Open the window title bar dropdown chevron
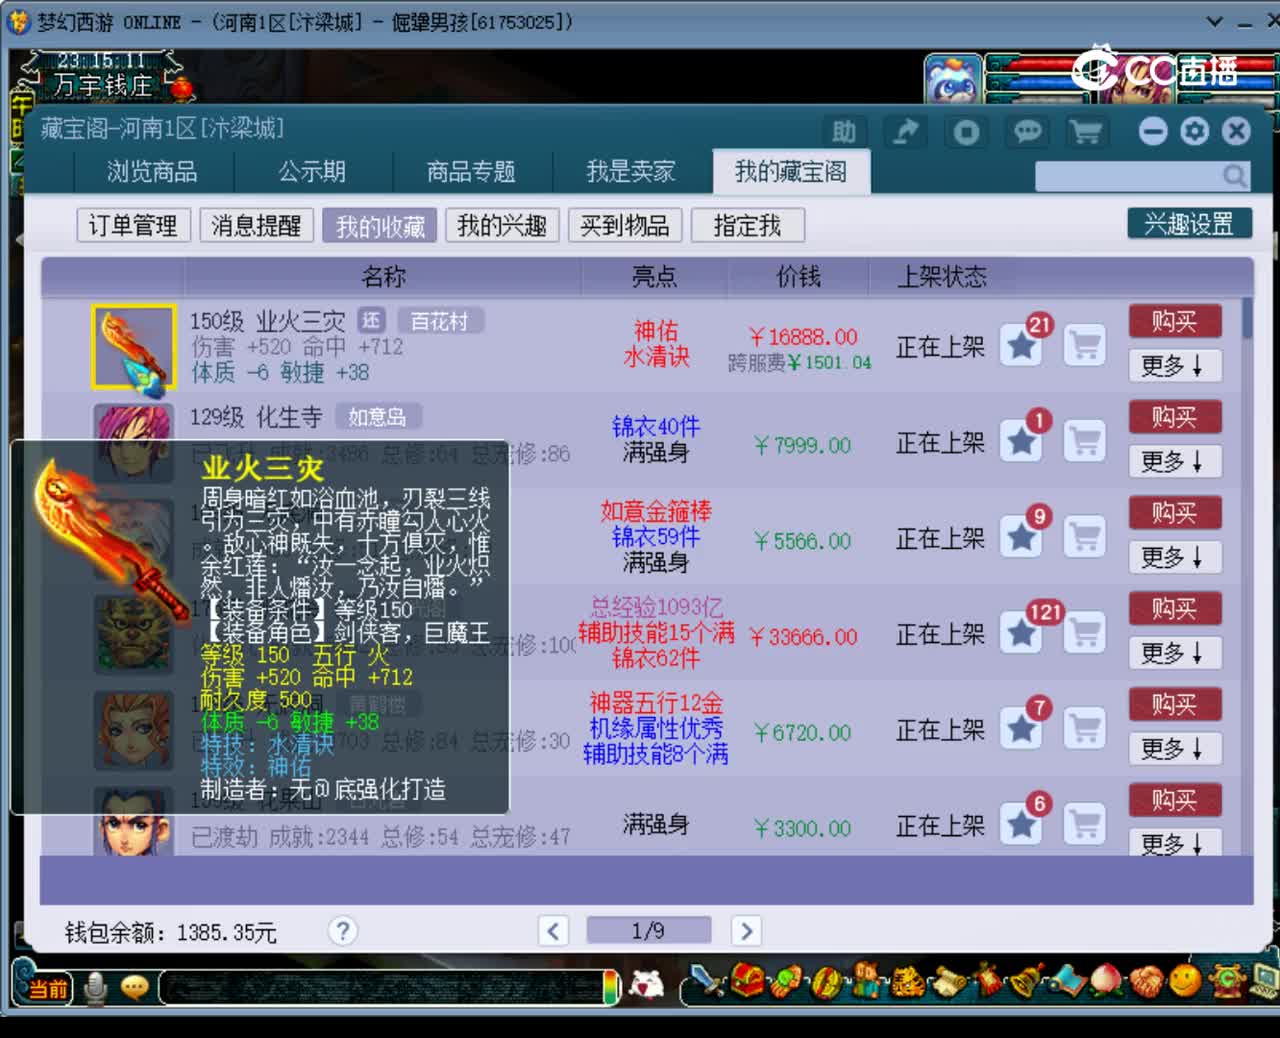The height and width of the screenshot is (1038, 1280). 1214,21
